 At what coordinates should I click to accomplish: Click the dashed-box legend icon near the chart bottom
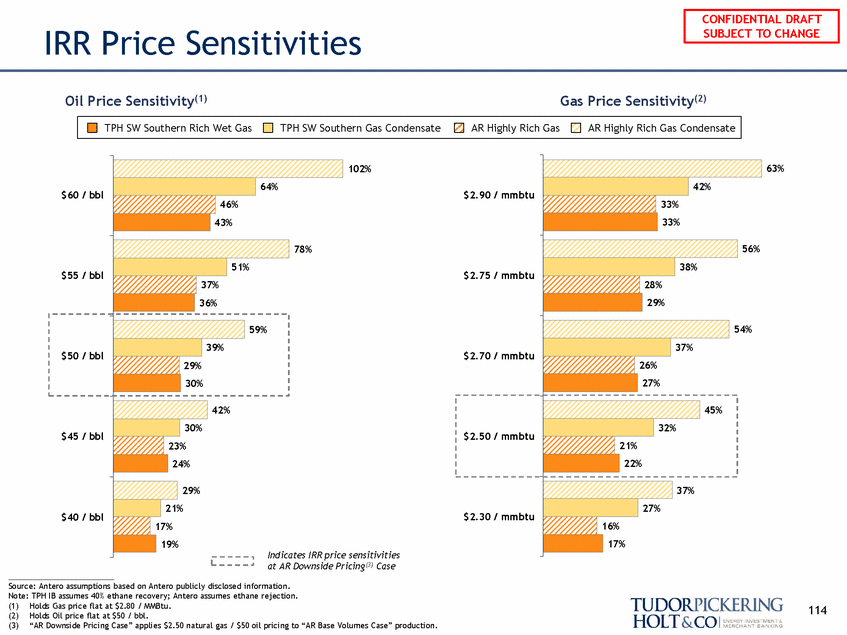point(232,561)
